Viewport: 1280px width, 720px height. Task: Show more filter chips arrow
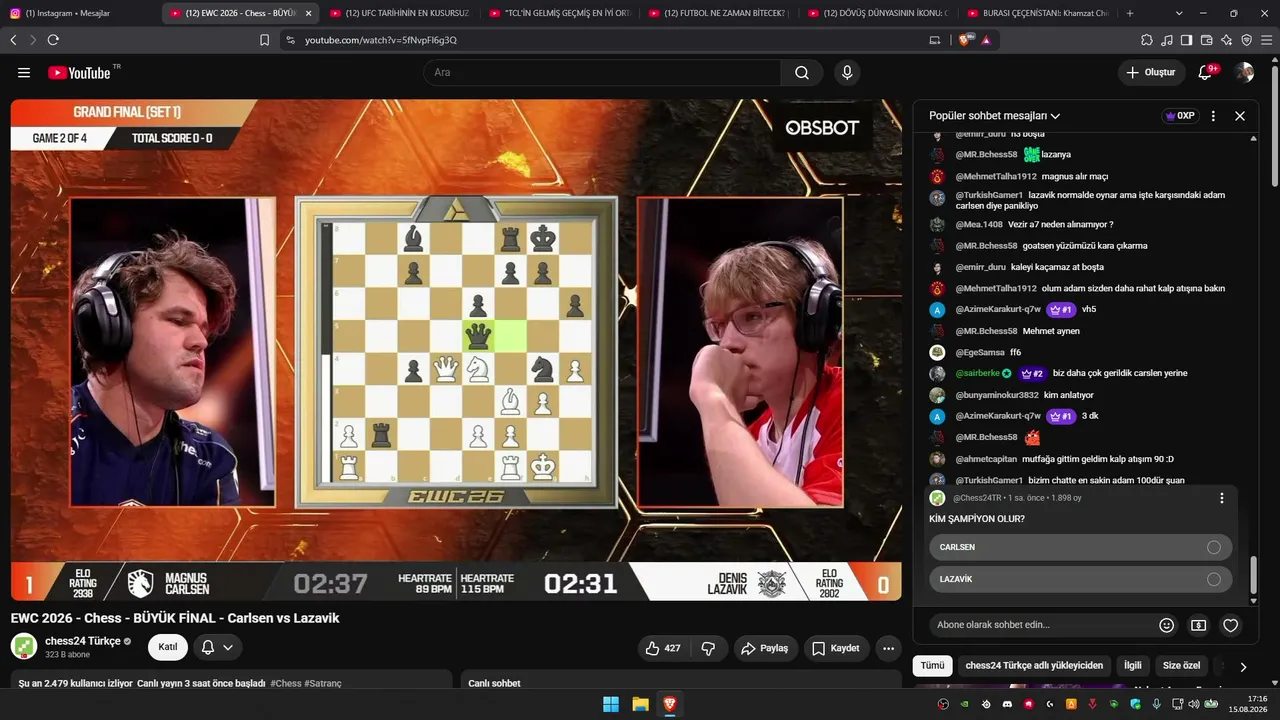pos(1243,667)
